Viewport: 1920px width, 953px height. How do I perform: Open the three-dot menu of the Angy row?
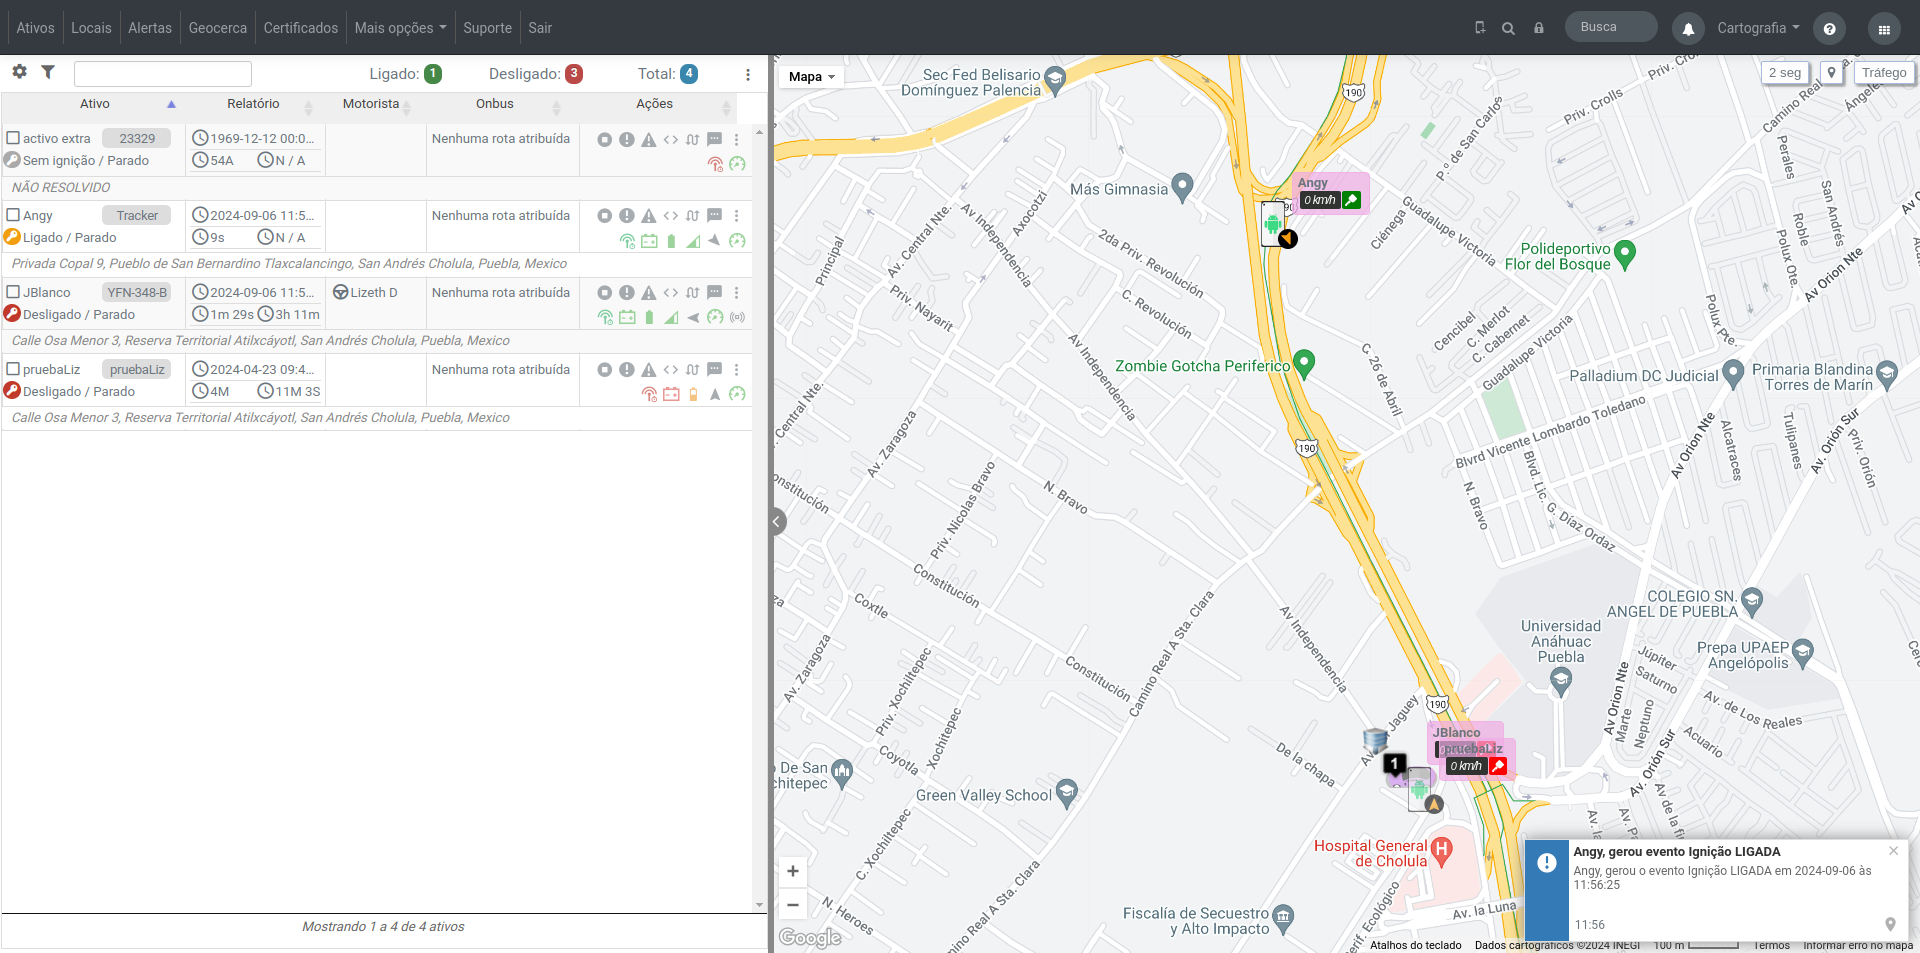pos(737,216)
